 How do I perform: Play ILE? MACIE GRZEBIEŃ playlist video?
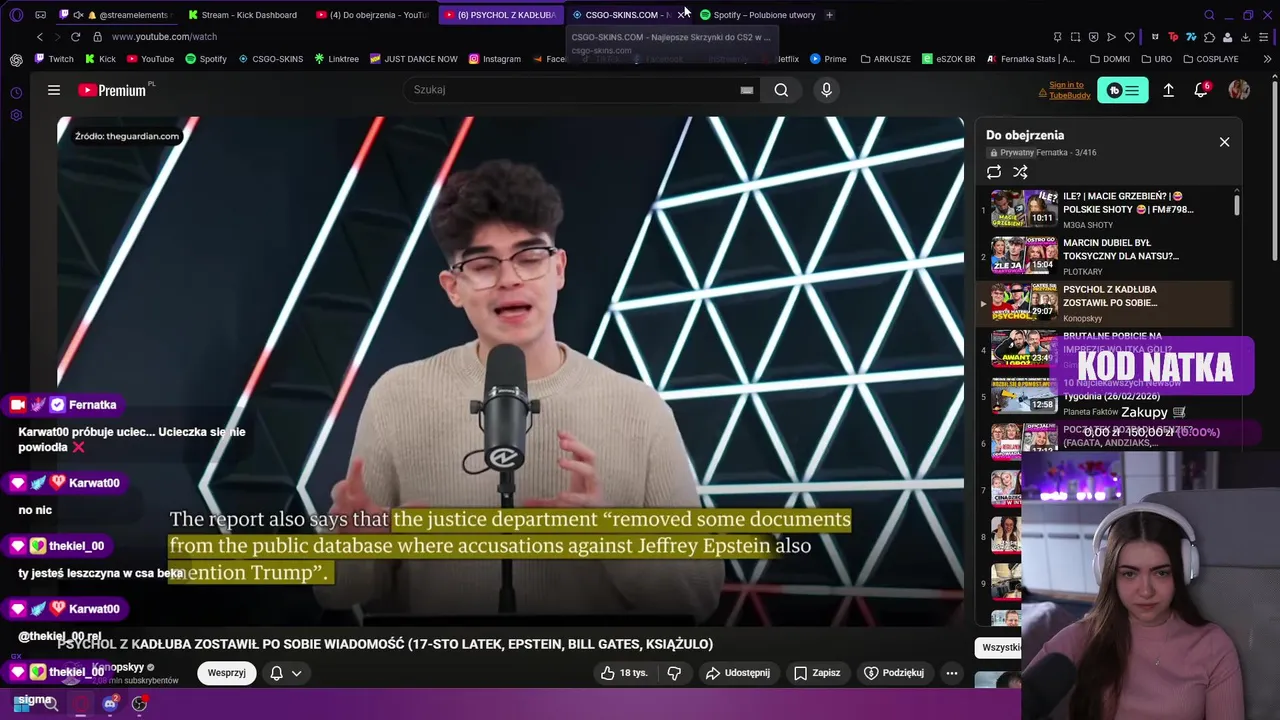click(x=1106, y=210)
